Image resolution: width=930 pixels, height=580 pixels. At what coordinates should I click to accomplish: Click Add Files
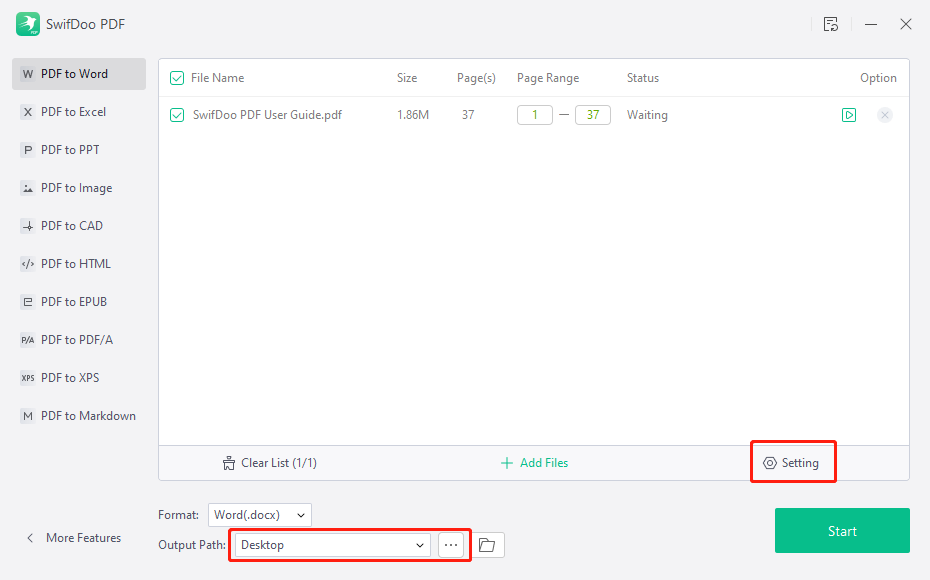coord(534,463)
